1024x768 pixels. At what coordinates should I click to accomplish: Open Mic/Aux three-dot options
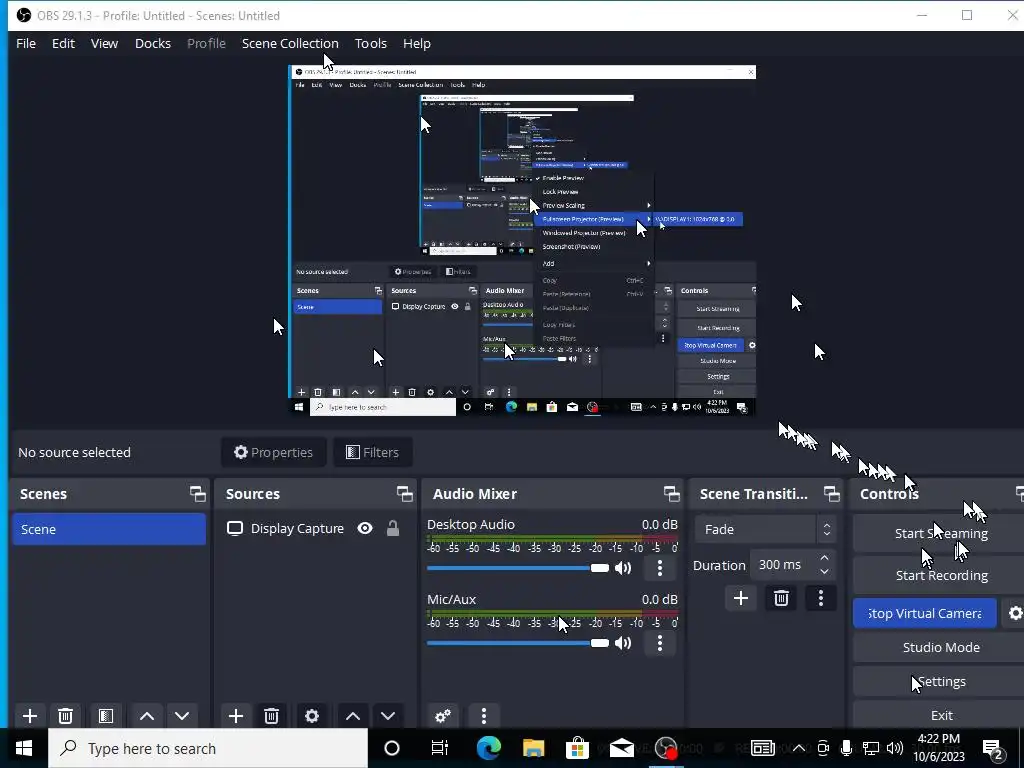660,643
